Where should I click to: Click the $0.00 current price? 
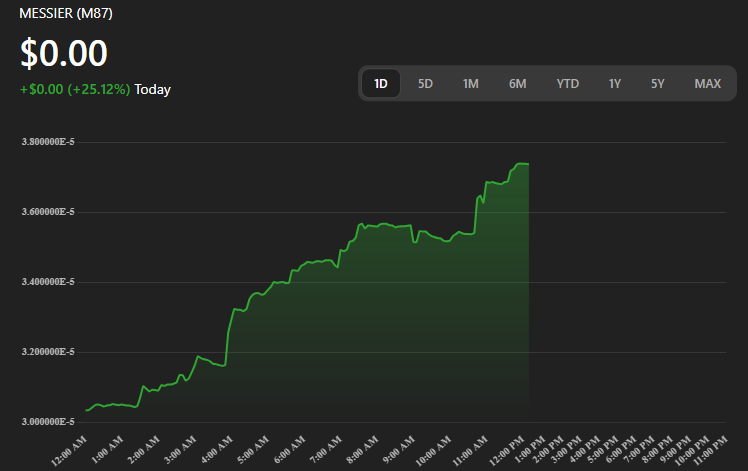click(x=63, y=53)
